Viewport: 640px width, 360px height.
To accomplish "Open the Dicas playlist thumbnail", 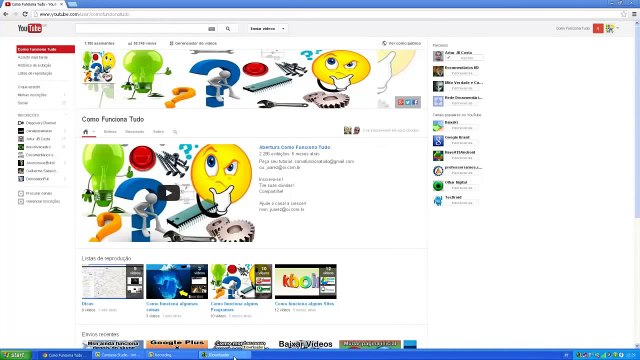I will (x=113, y=281).
